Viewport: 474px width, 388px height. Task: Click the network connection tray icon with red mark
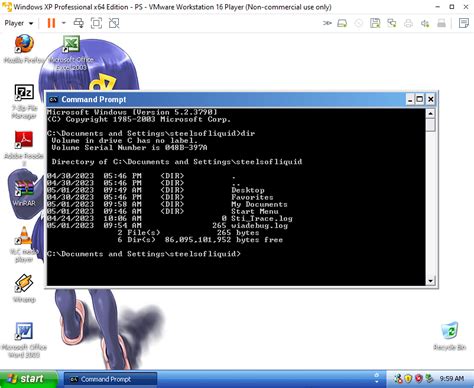tap(398, 379)
